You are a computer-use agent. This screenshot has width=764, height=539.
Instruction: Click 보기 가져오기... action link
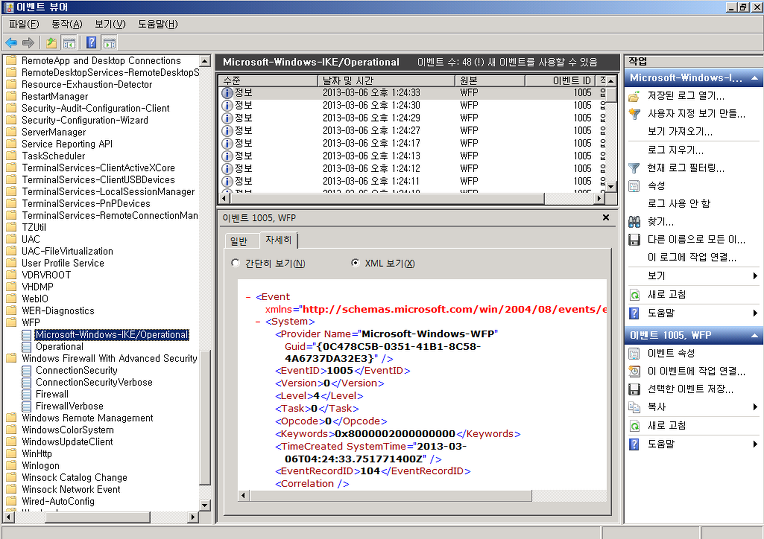tap(680, 132)
